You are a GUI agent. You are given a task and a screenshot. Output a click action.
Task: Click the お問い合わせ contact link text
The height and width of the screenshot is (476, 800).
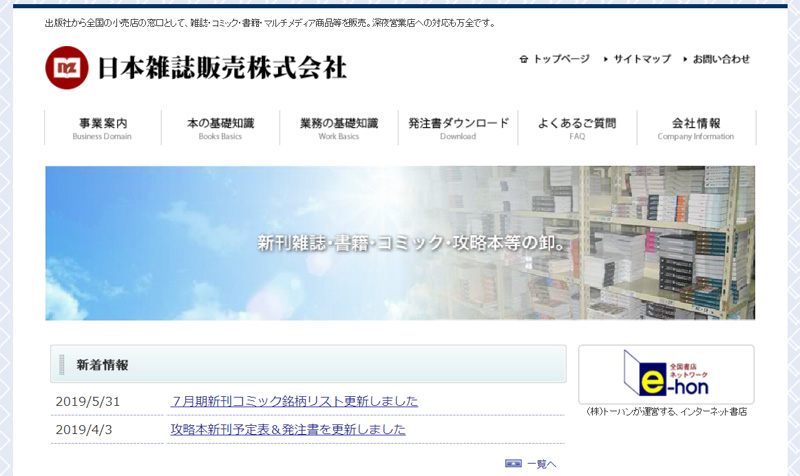[x=721, y=59]
